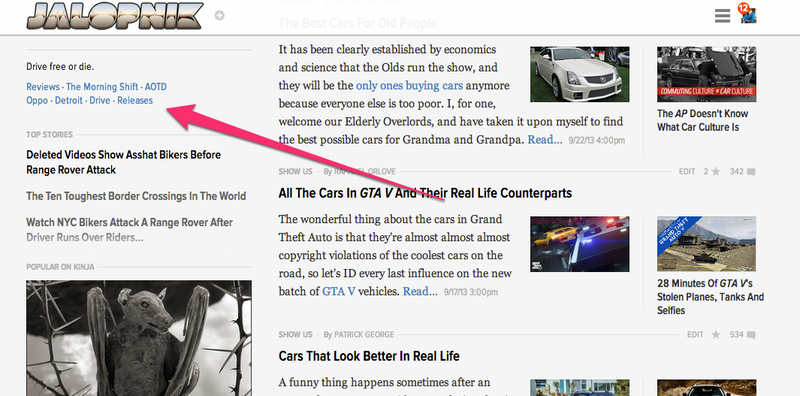The height and width of the screenshot is (396, 800).
Task: Star the GTA V cars article
Action: click(x=716, y=171)
